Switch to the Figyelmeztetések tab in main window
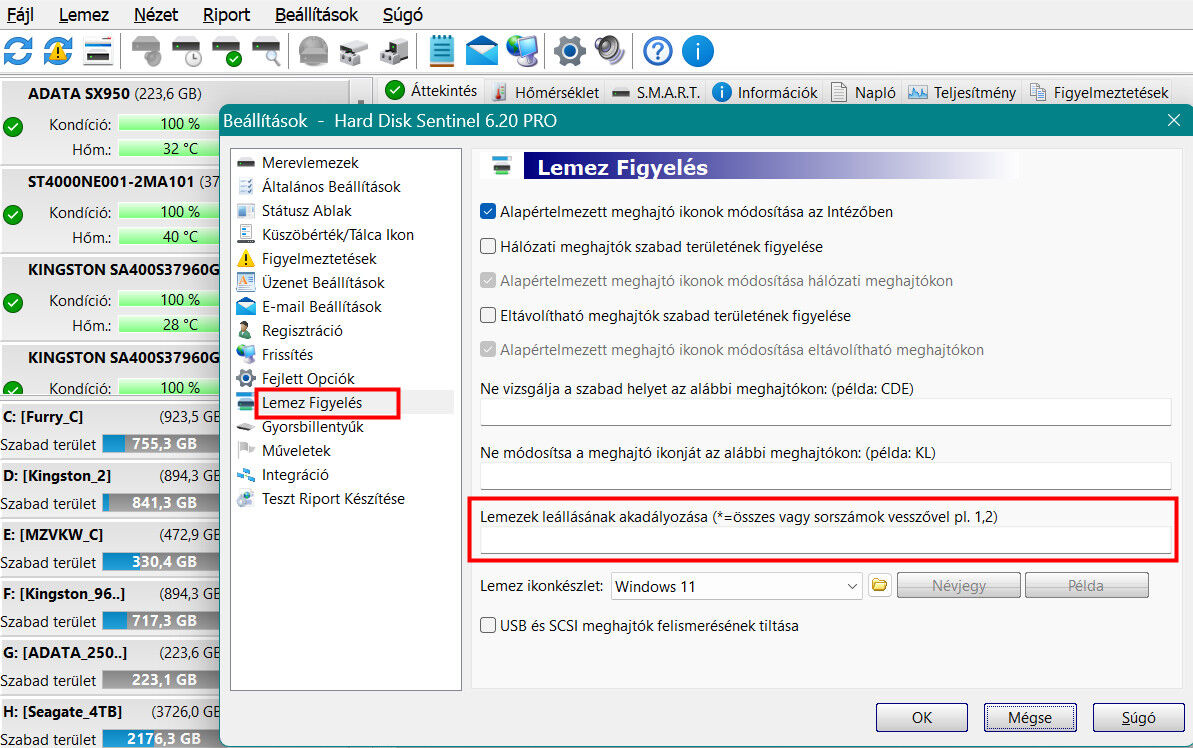1193x748 pixels. click(x=1099, y=93)
